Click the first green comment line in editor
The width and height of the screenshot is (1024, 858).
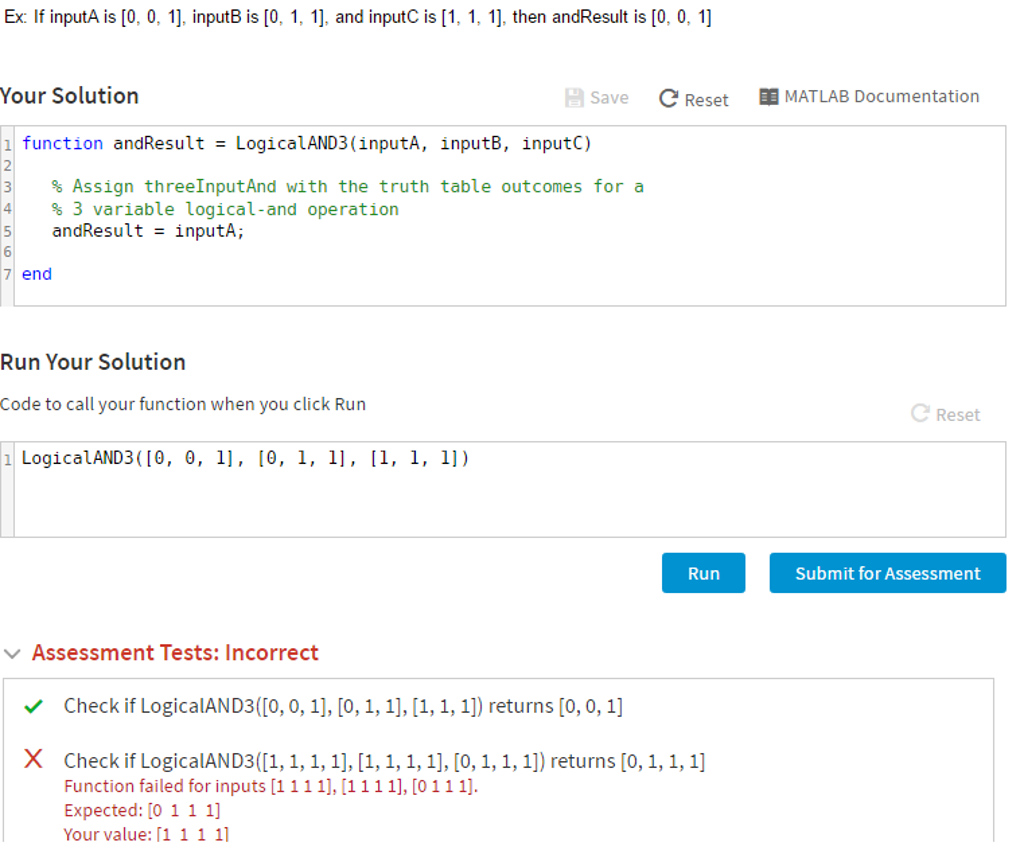coord(347,186)
